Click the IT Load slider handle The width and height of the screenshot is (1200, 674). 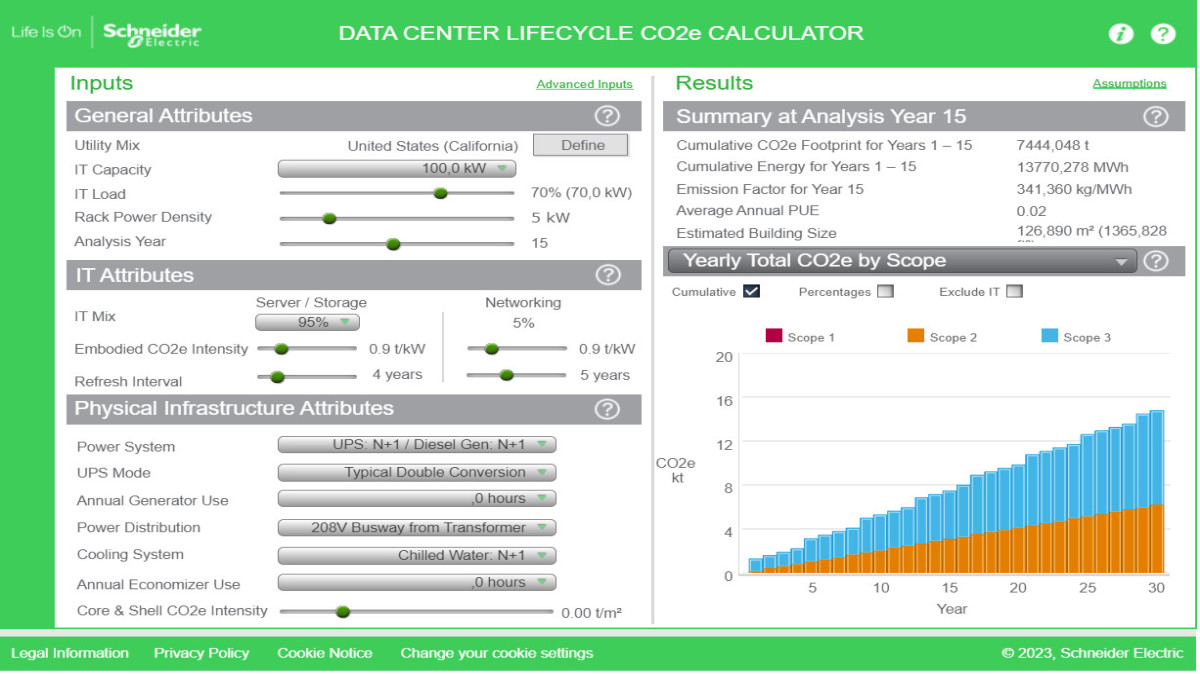click(440, 193)
